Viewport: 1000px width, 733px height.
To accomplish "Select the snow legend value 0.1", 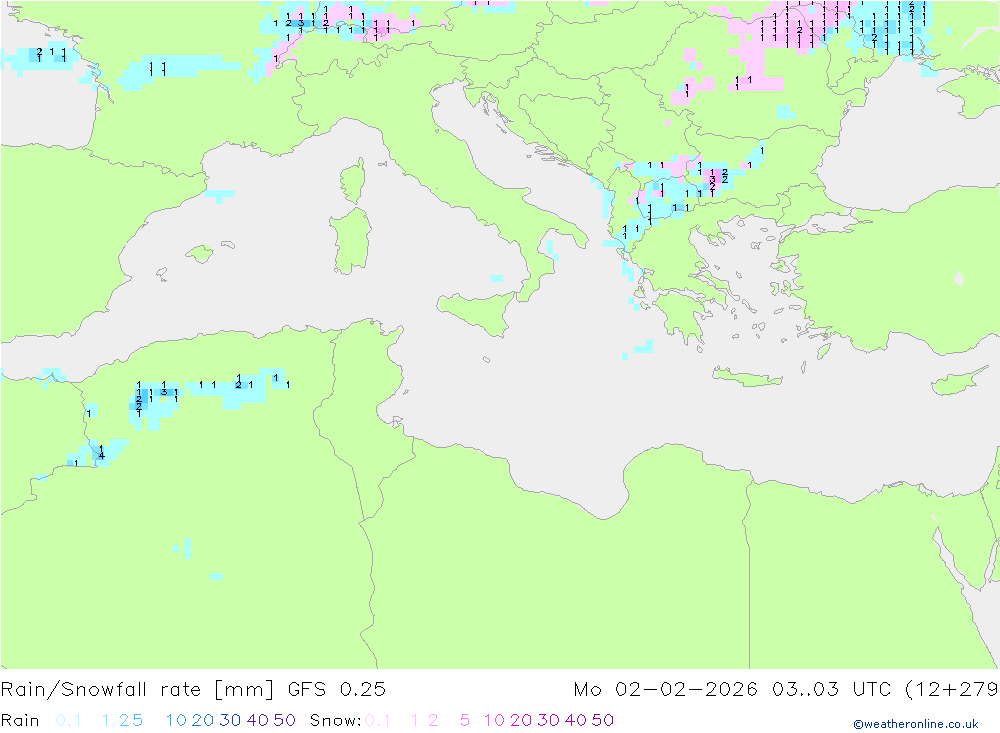I will tap(378, 720).
